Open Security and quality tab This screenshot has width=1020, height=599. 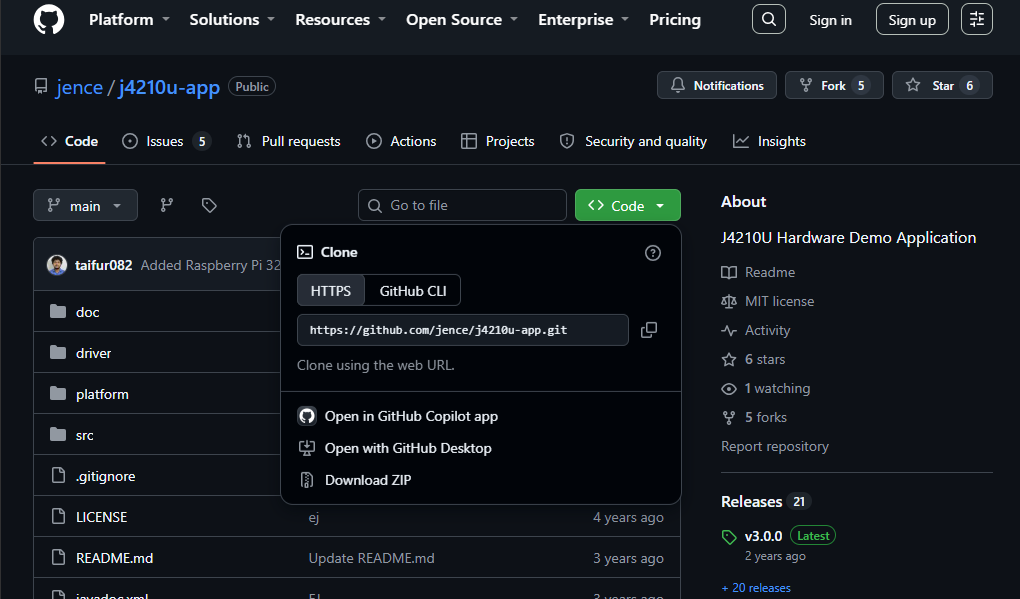[633, 141]
